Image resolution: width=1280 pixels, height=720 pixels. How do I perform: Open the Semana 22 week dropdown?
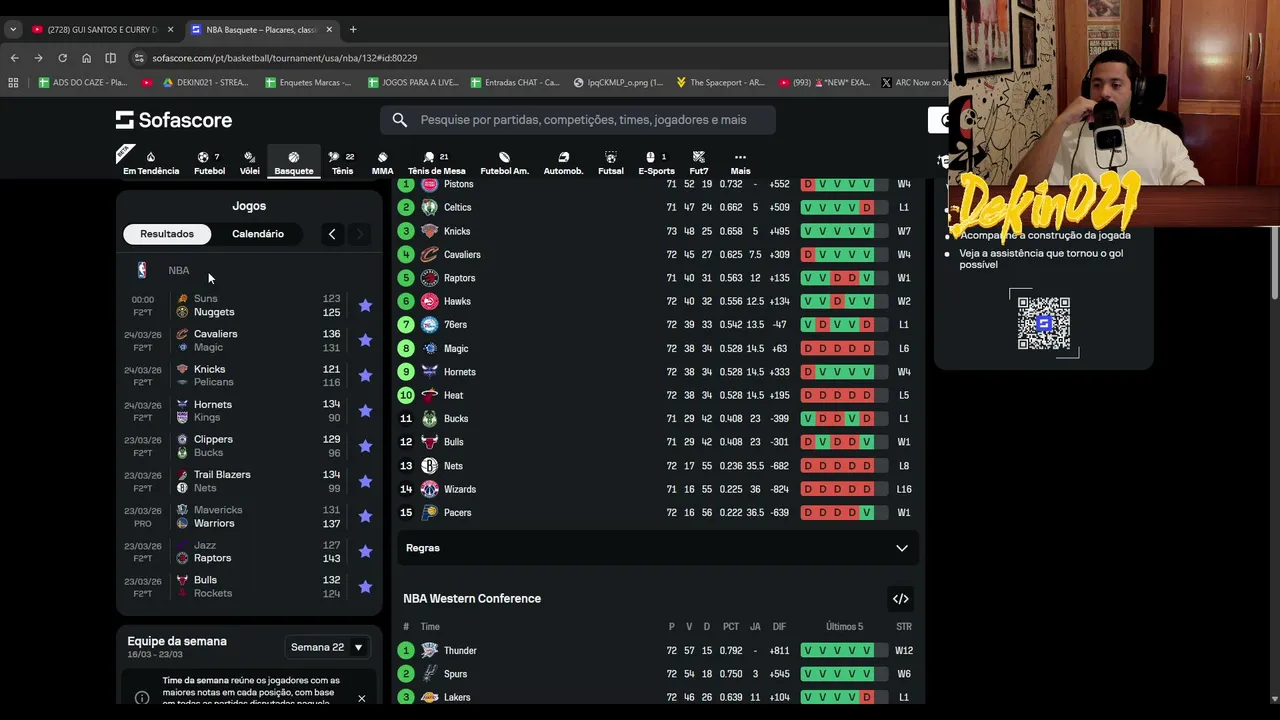coord(327,647)
